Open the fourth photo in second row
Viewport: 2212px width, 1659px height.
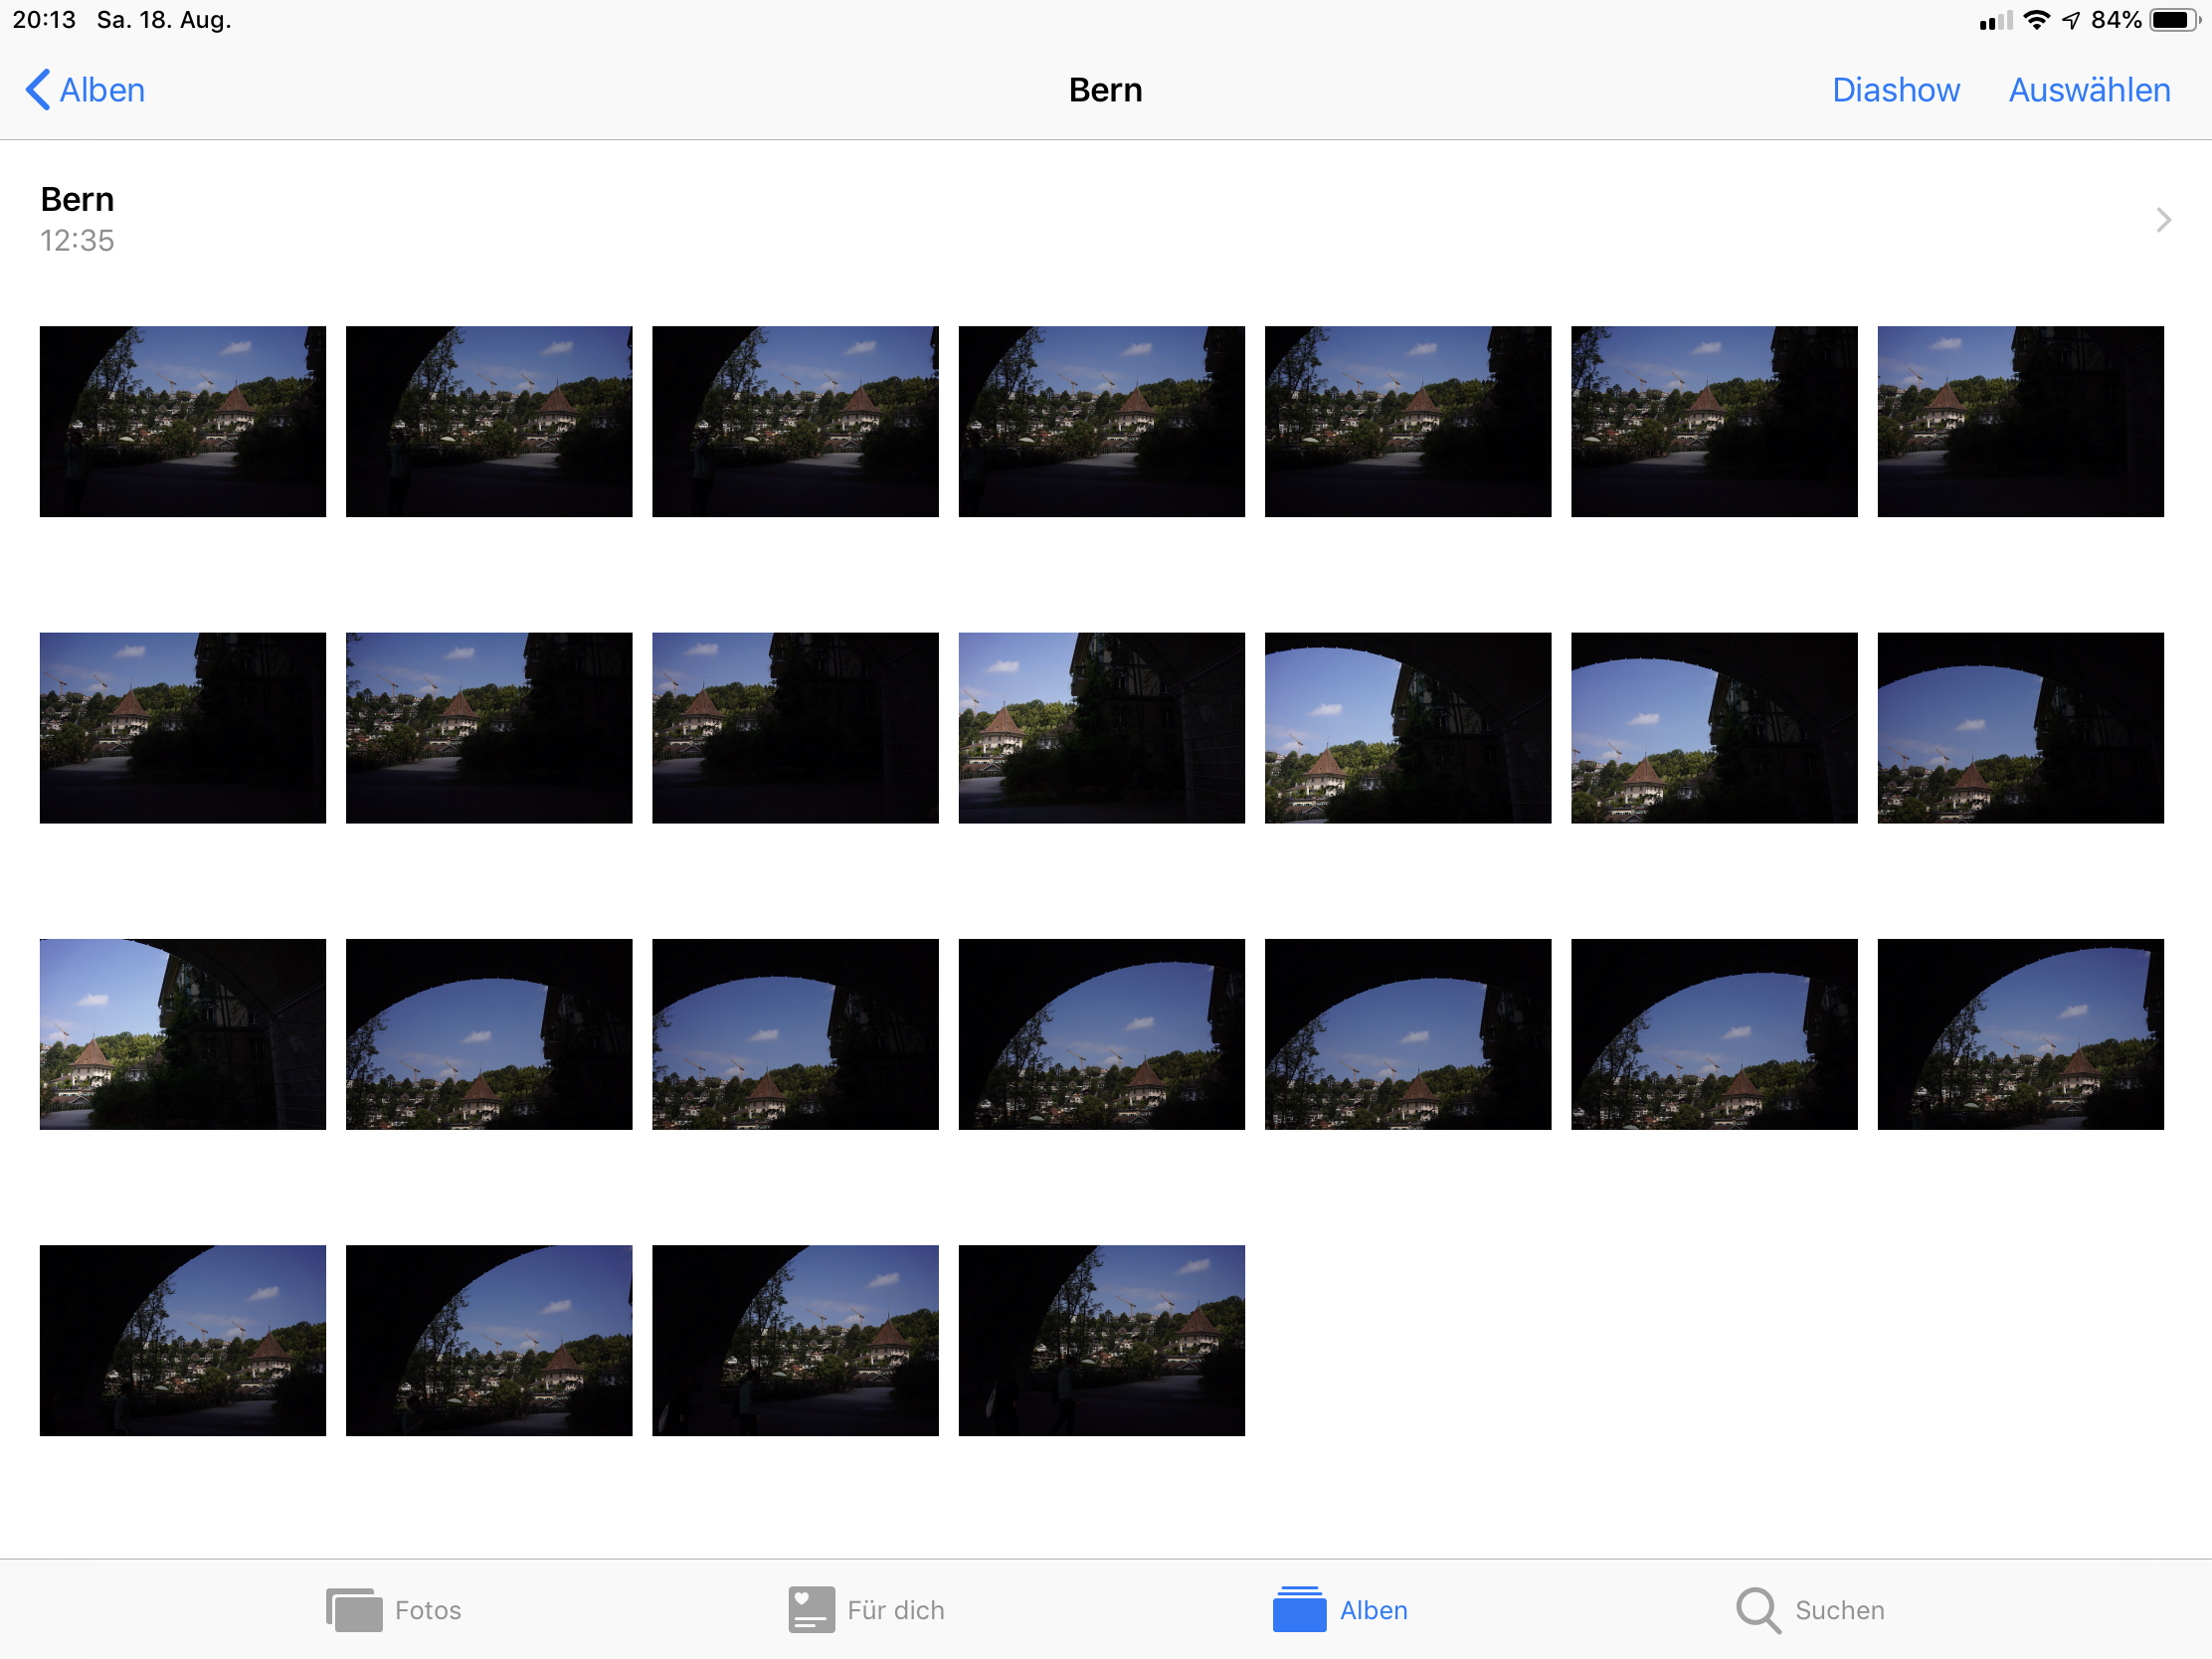[x=1101, y=727]
